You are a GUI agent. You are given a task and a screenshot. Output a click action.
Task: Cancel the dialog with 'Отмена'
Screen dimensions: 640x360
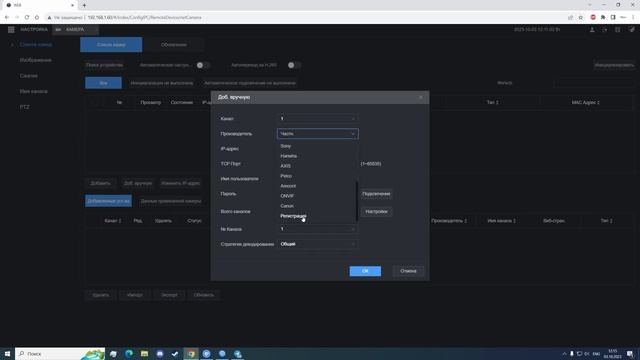[x=408, y=271]
